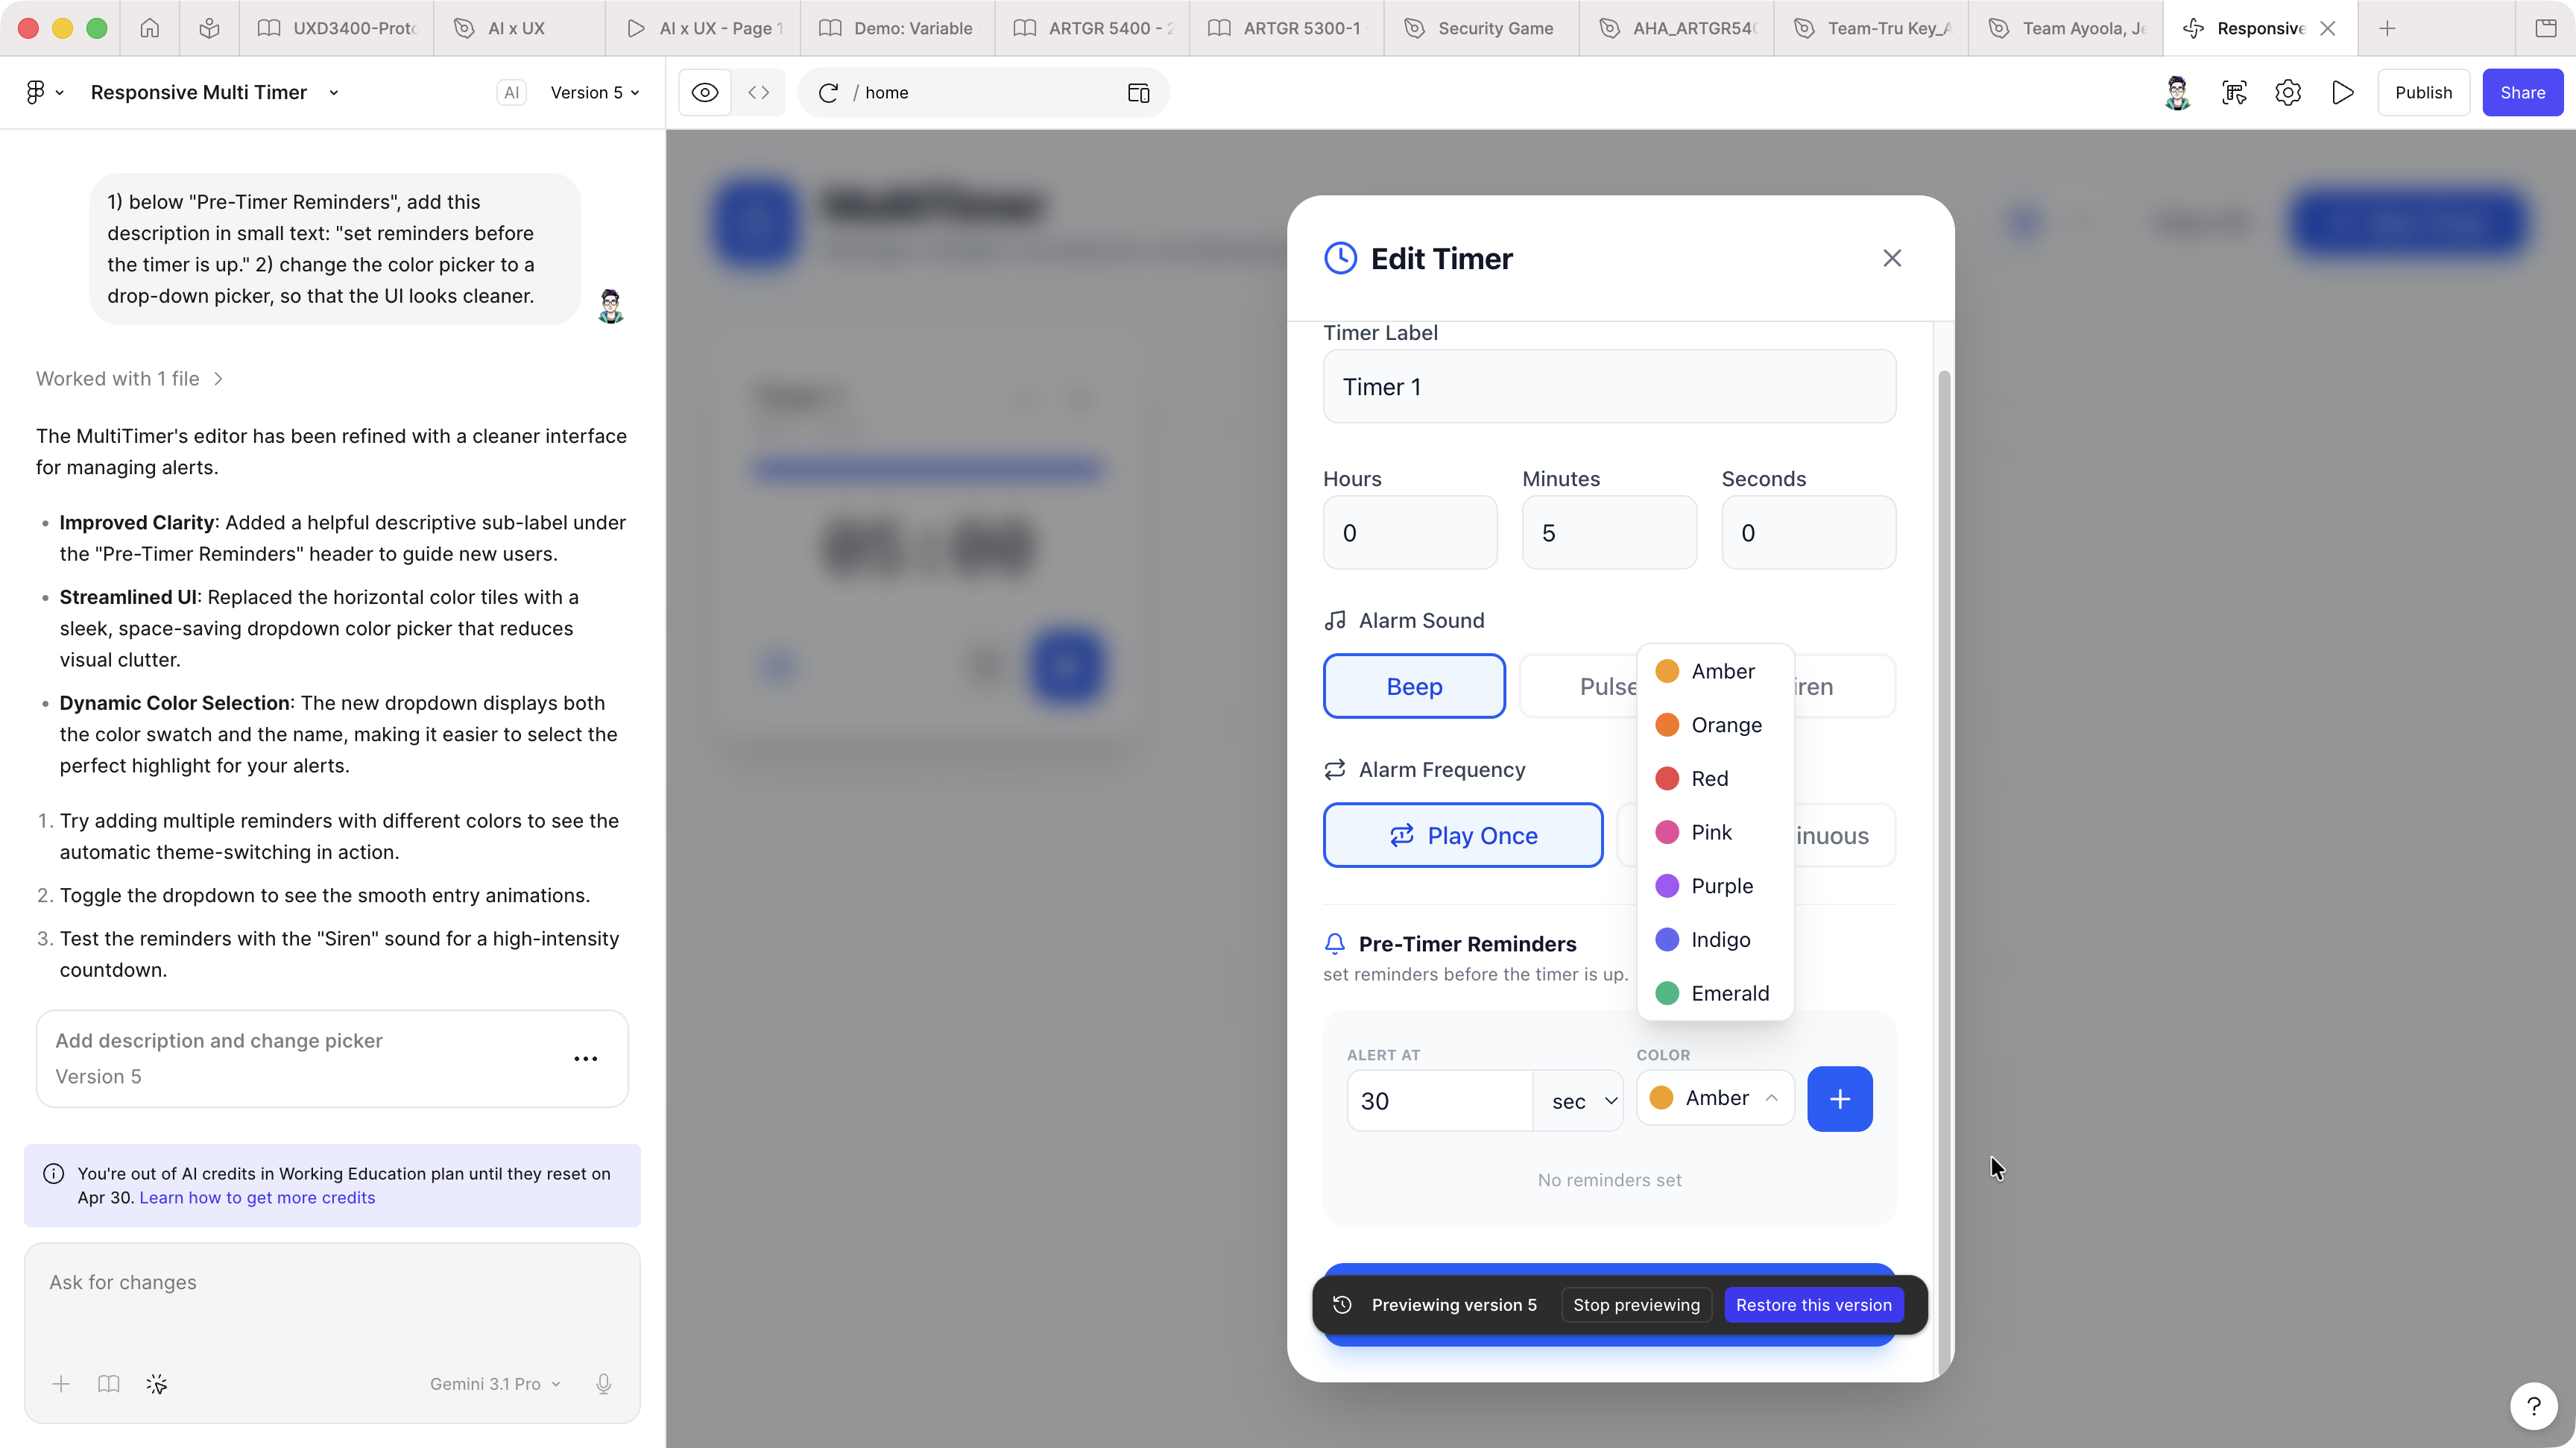The image size is (2576, 1448).
Task: Open the three-dot menu on Version 5 card
Action: coord(586,1058)
